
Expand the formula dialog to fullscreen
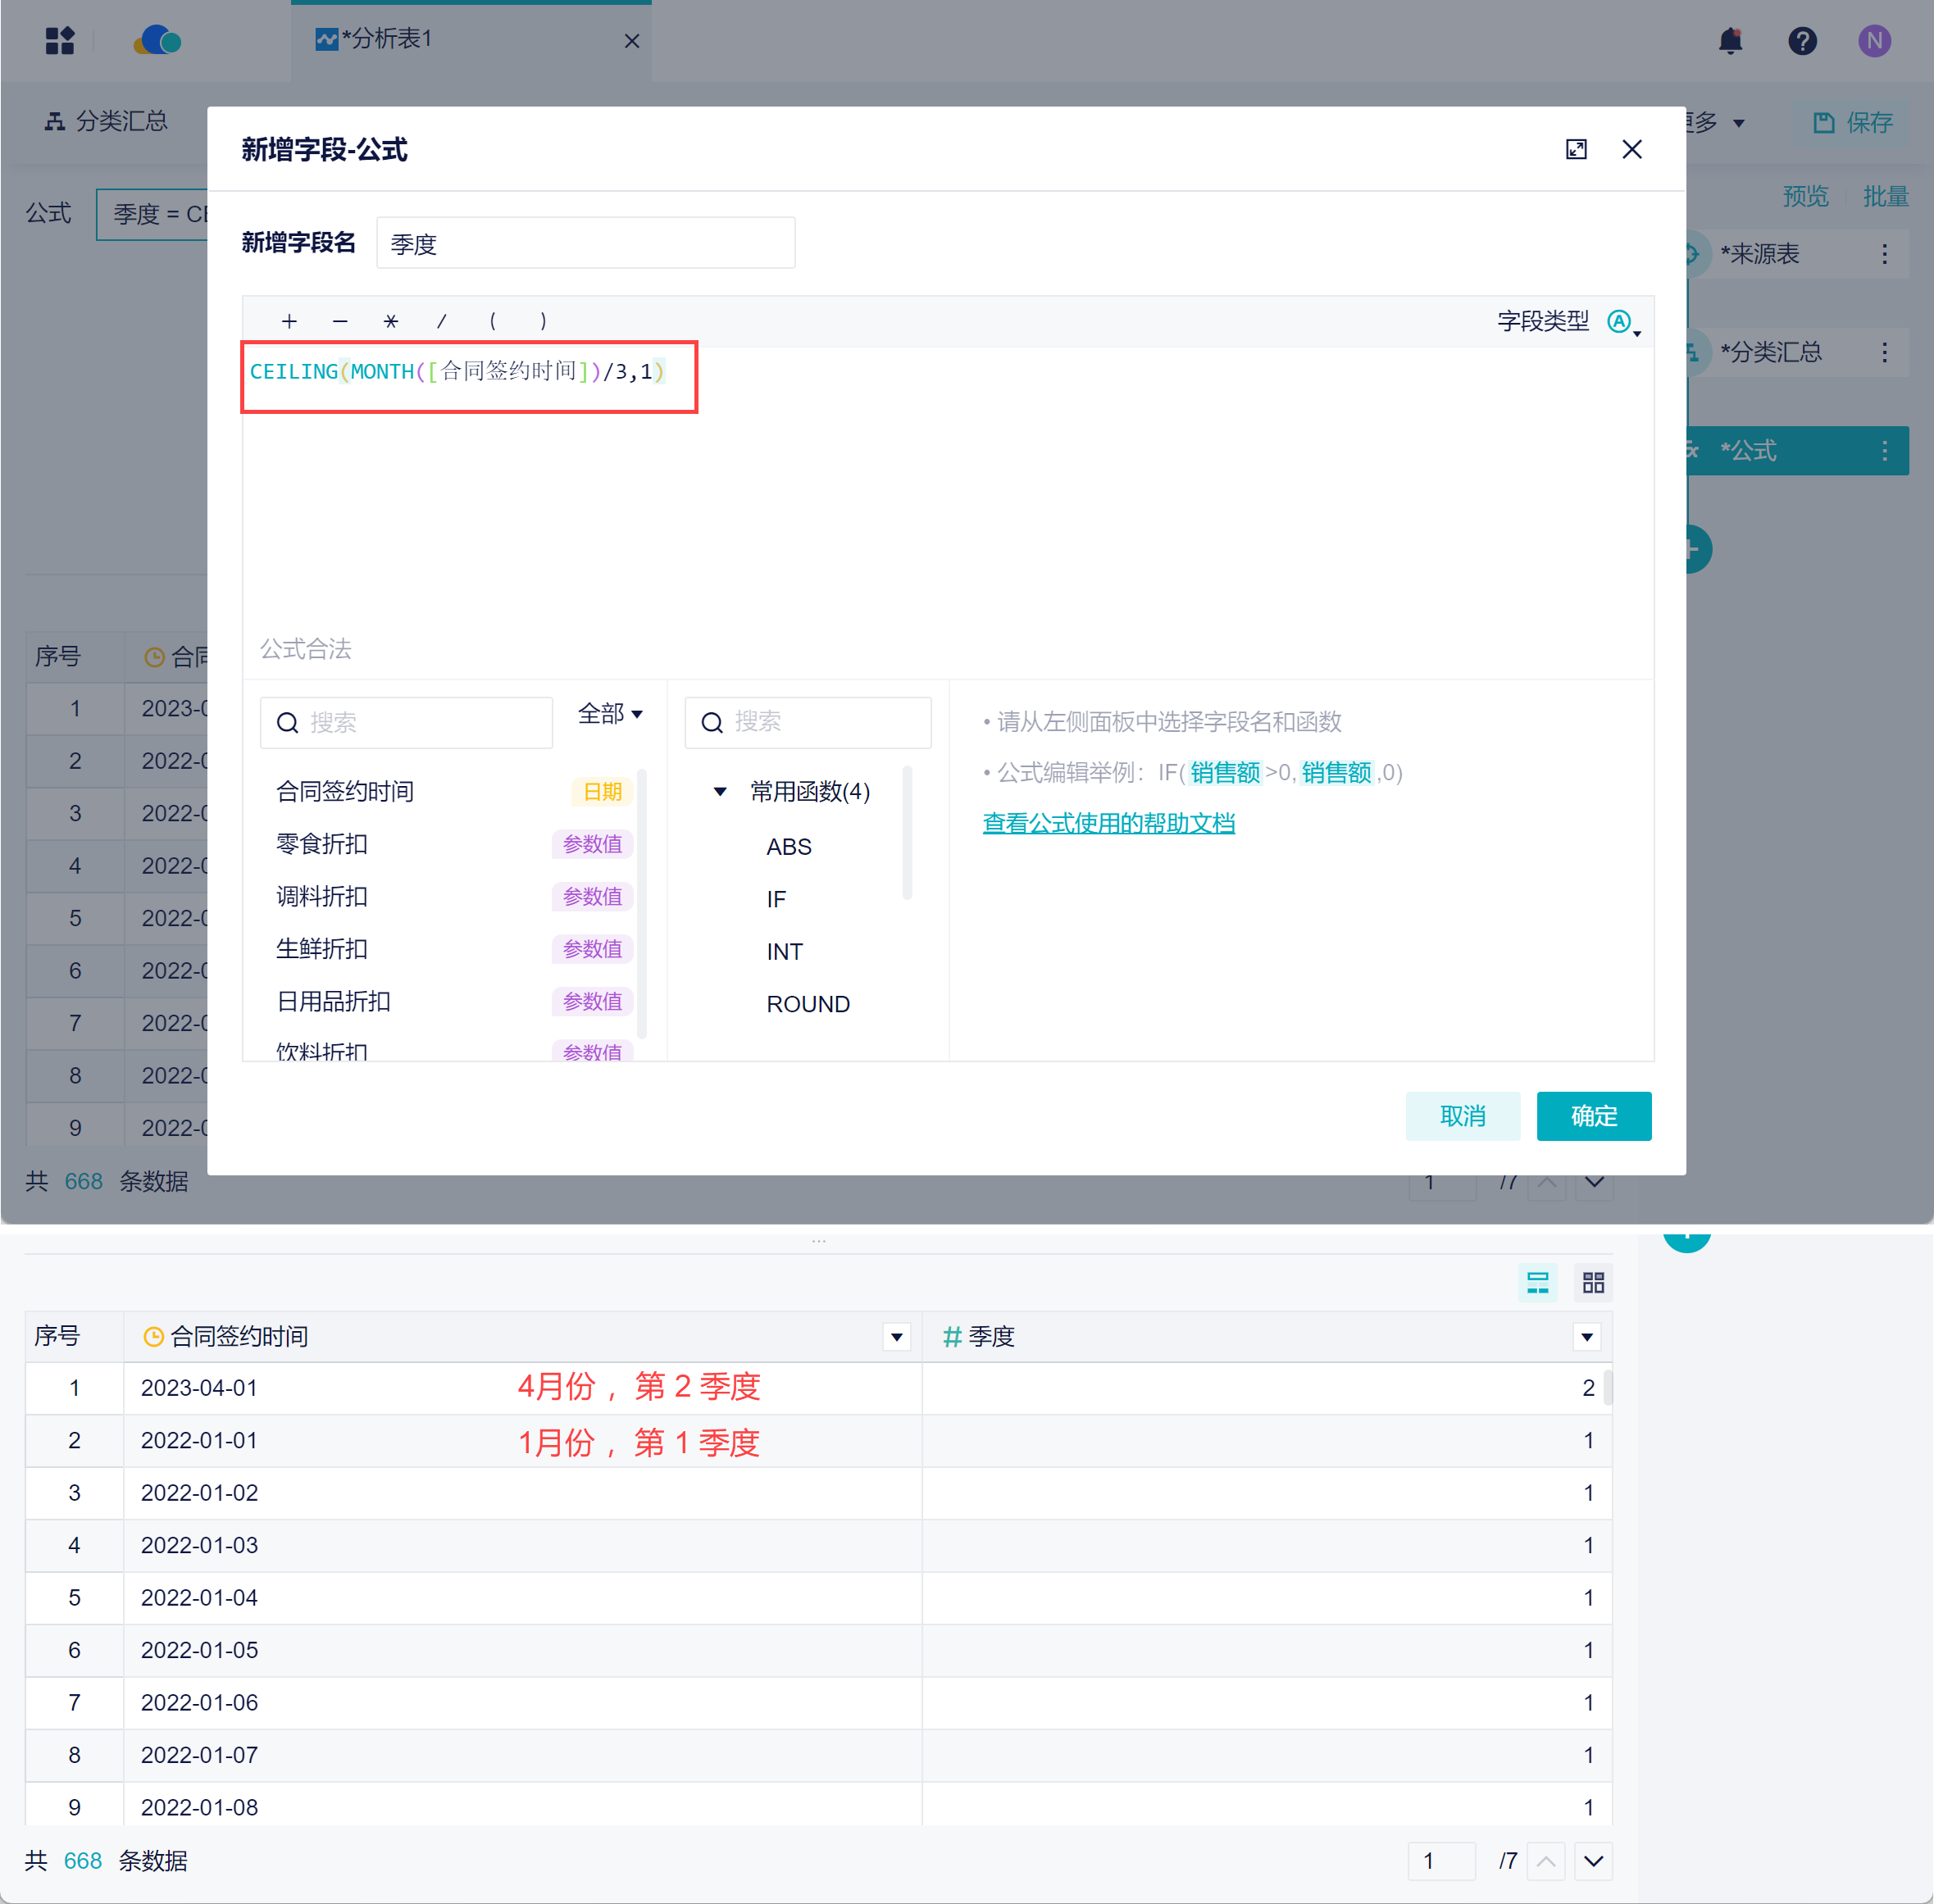1576,150
